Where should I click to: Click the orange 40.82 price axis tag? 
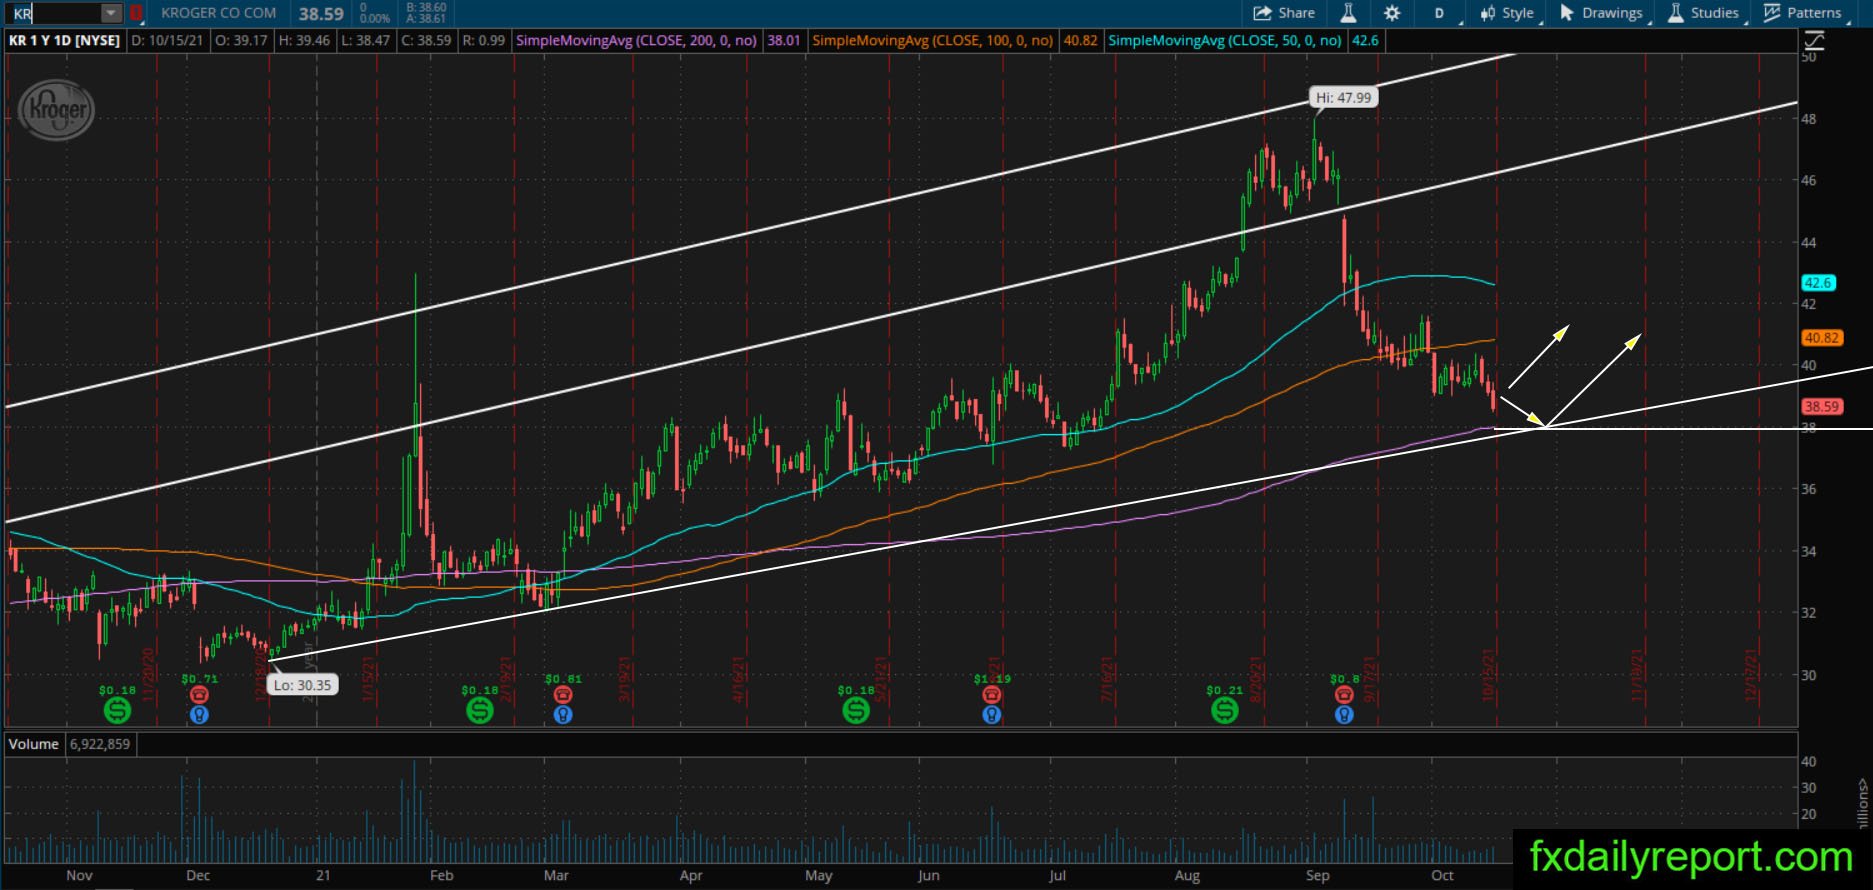(x=1821, y=338)
